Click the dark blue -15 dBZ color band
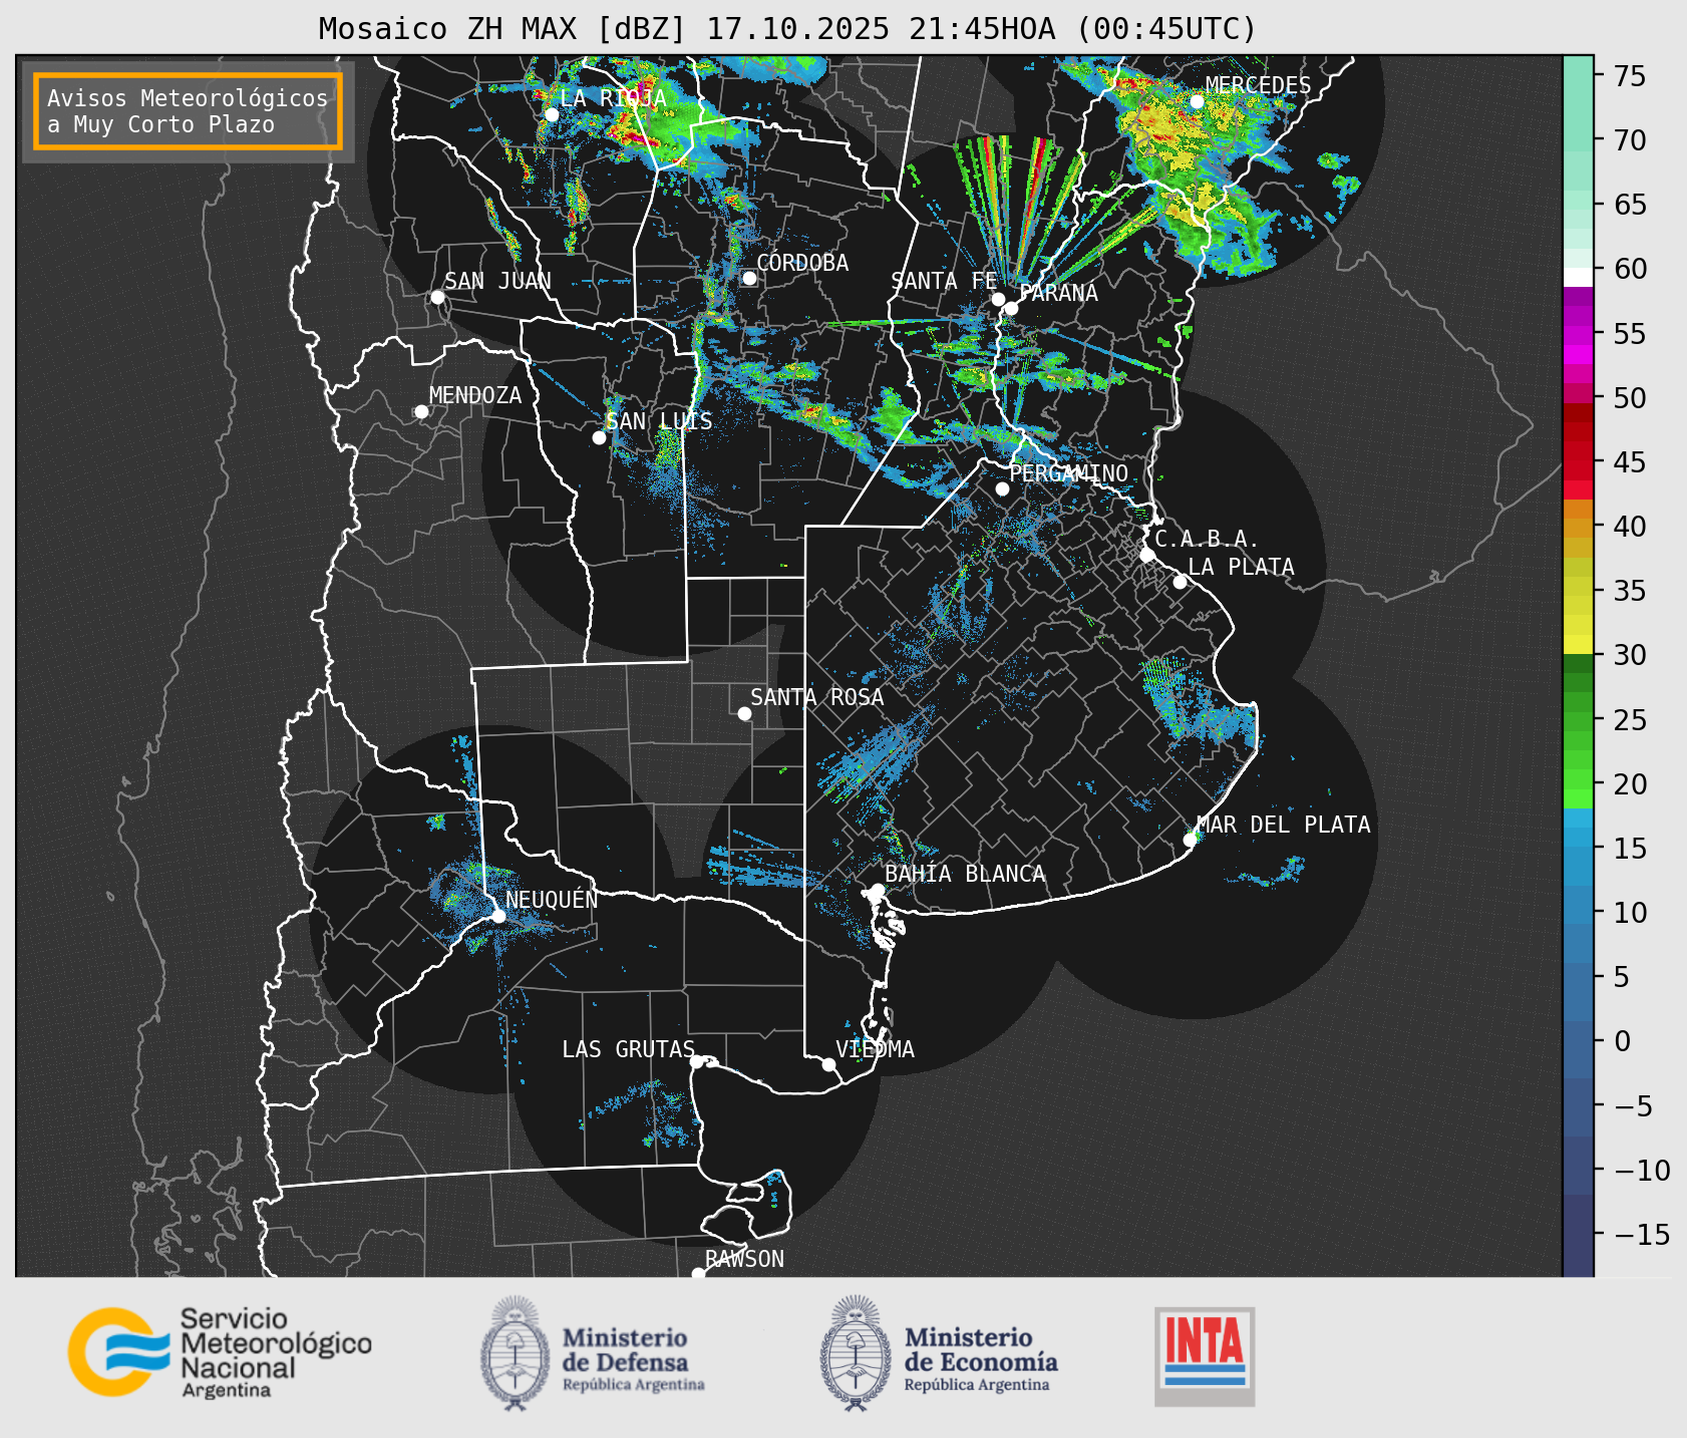The width and height of the screenshot is (1687, 1438). [x=1578, y=1236]
